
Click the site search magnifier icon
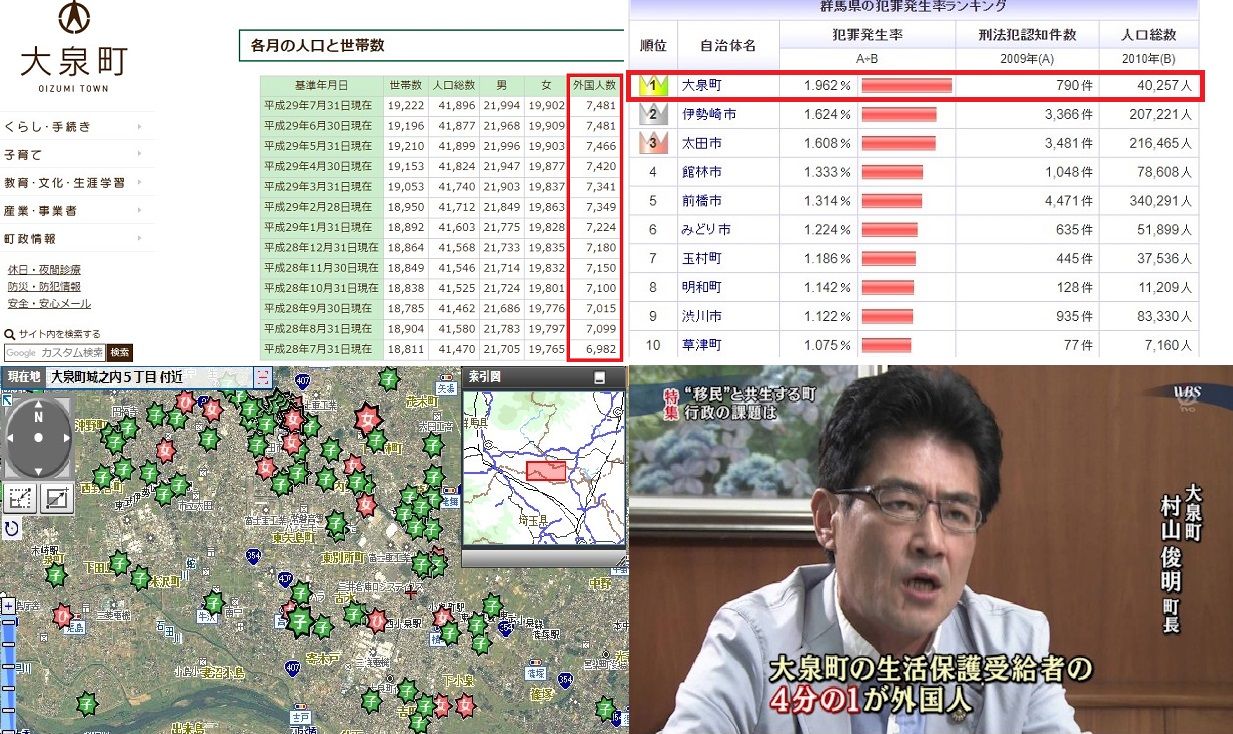click(9, 334)
